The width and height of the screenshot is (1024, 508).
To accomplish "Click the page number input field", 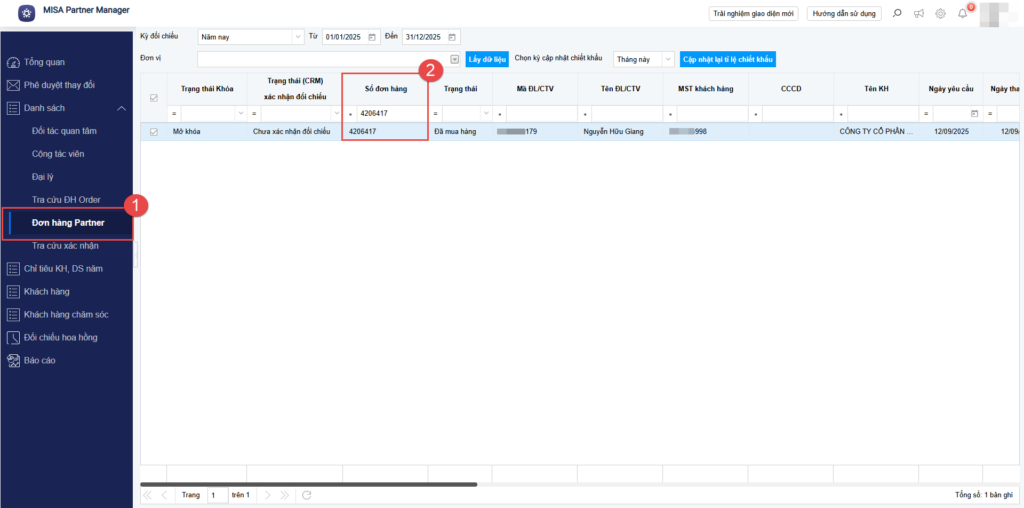I will (217, 495).
